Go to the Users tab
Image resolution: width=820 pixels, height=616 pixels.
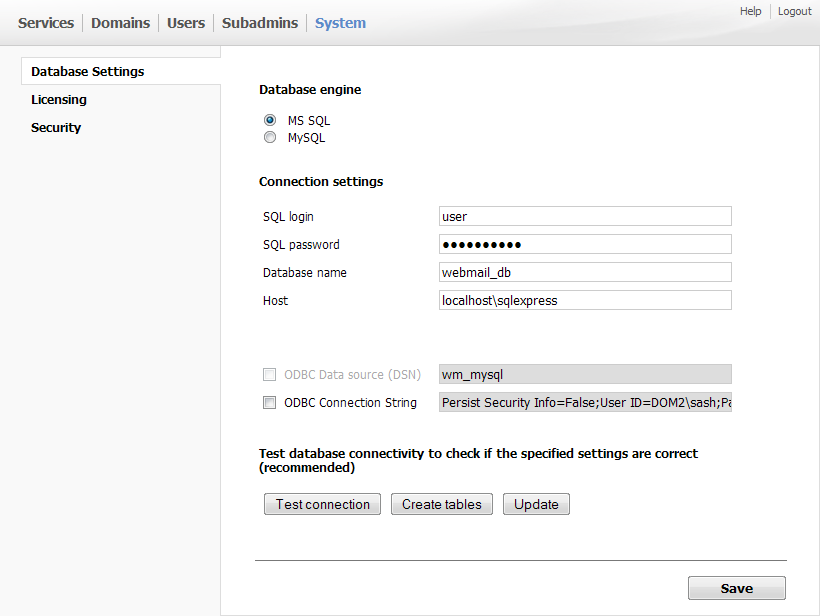pos(186,23)
